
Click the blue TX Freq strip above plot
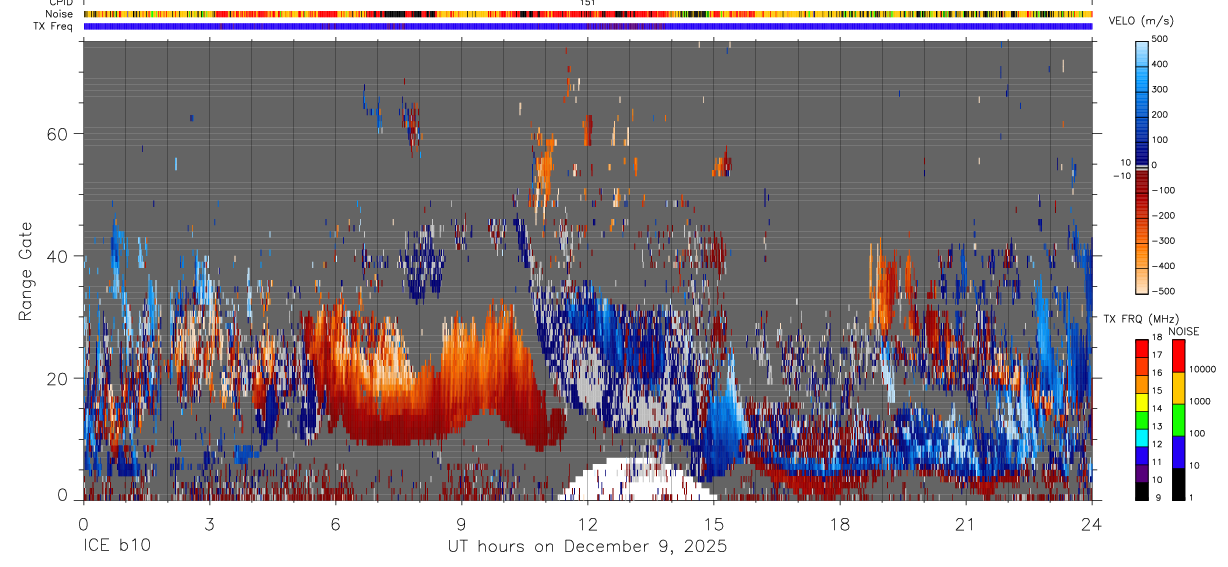click(x=587, y=26)
